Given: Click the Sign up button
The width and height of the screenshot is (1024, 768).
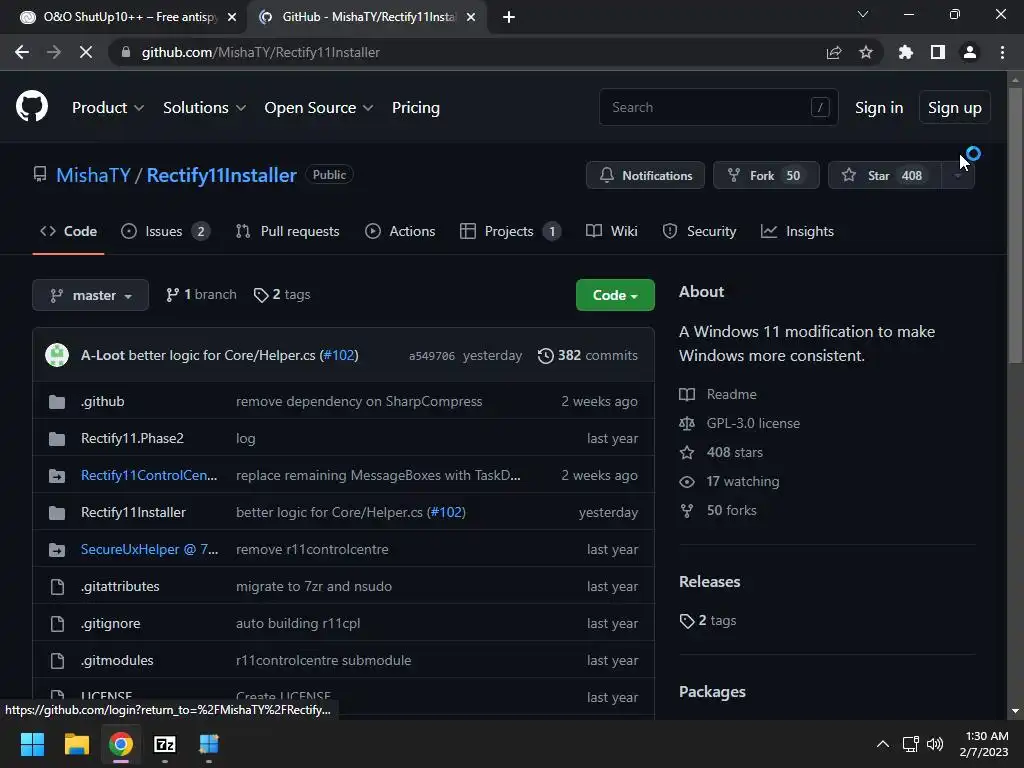Looking at the screenshot, I should click(x=955, y=108).
